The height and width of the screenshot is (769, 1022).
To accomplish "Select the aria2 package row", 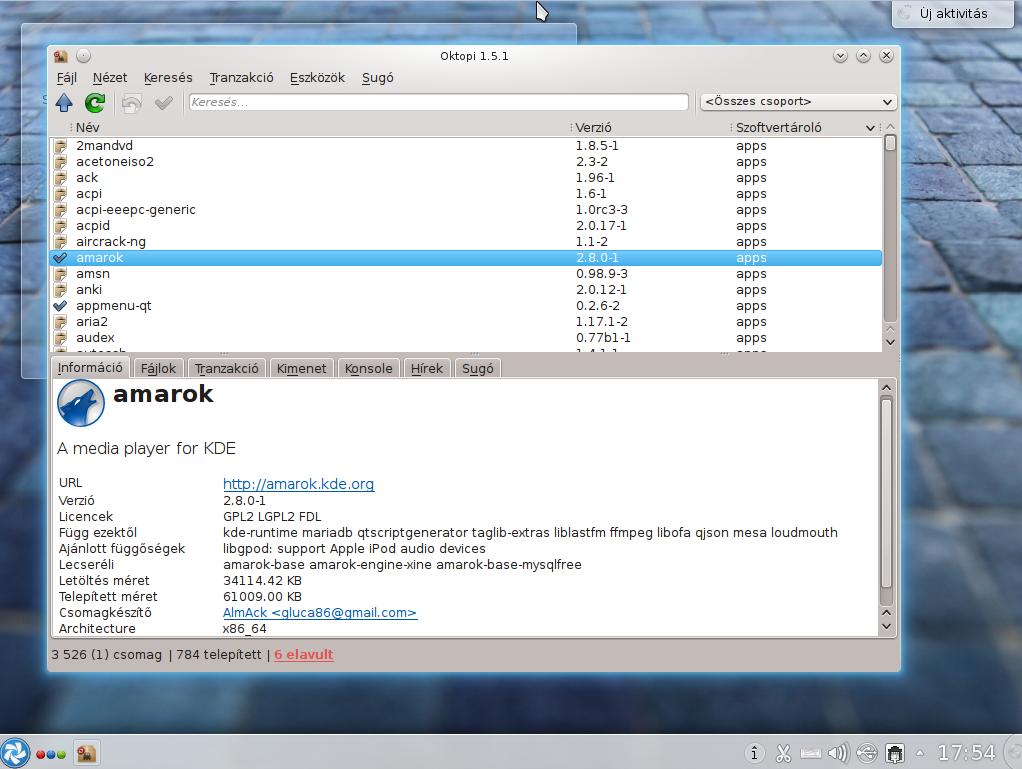I will coord(466,322).
